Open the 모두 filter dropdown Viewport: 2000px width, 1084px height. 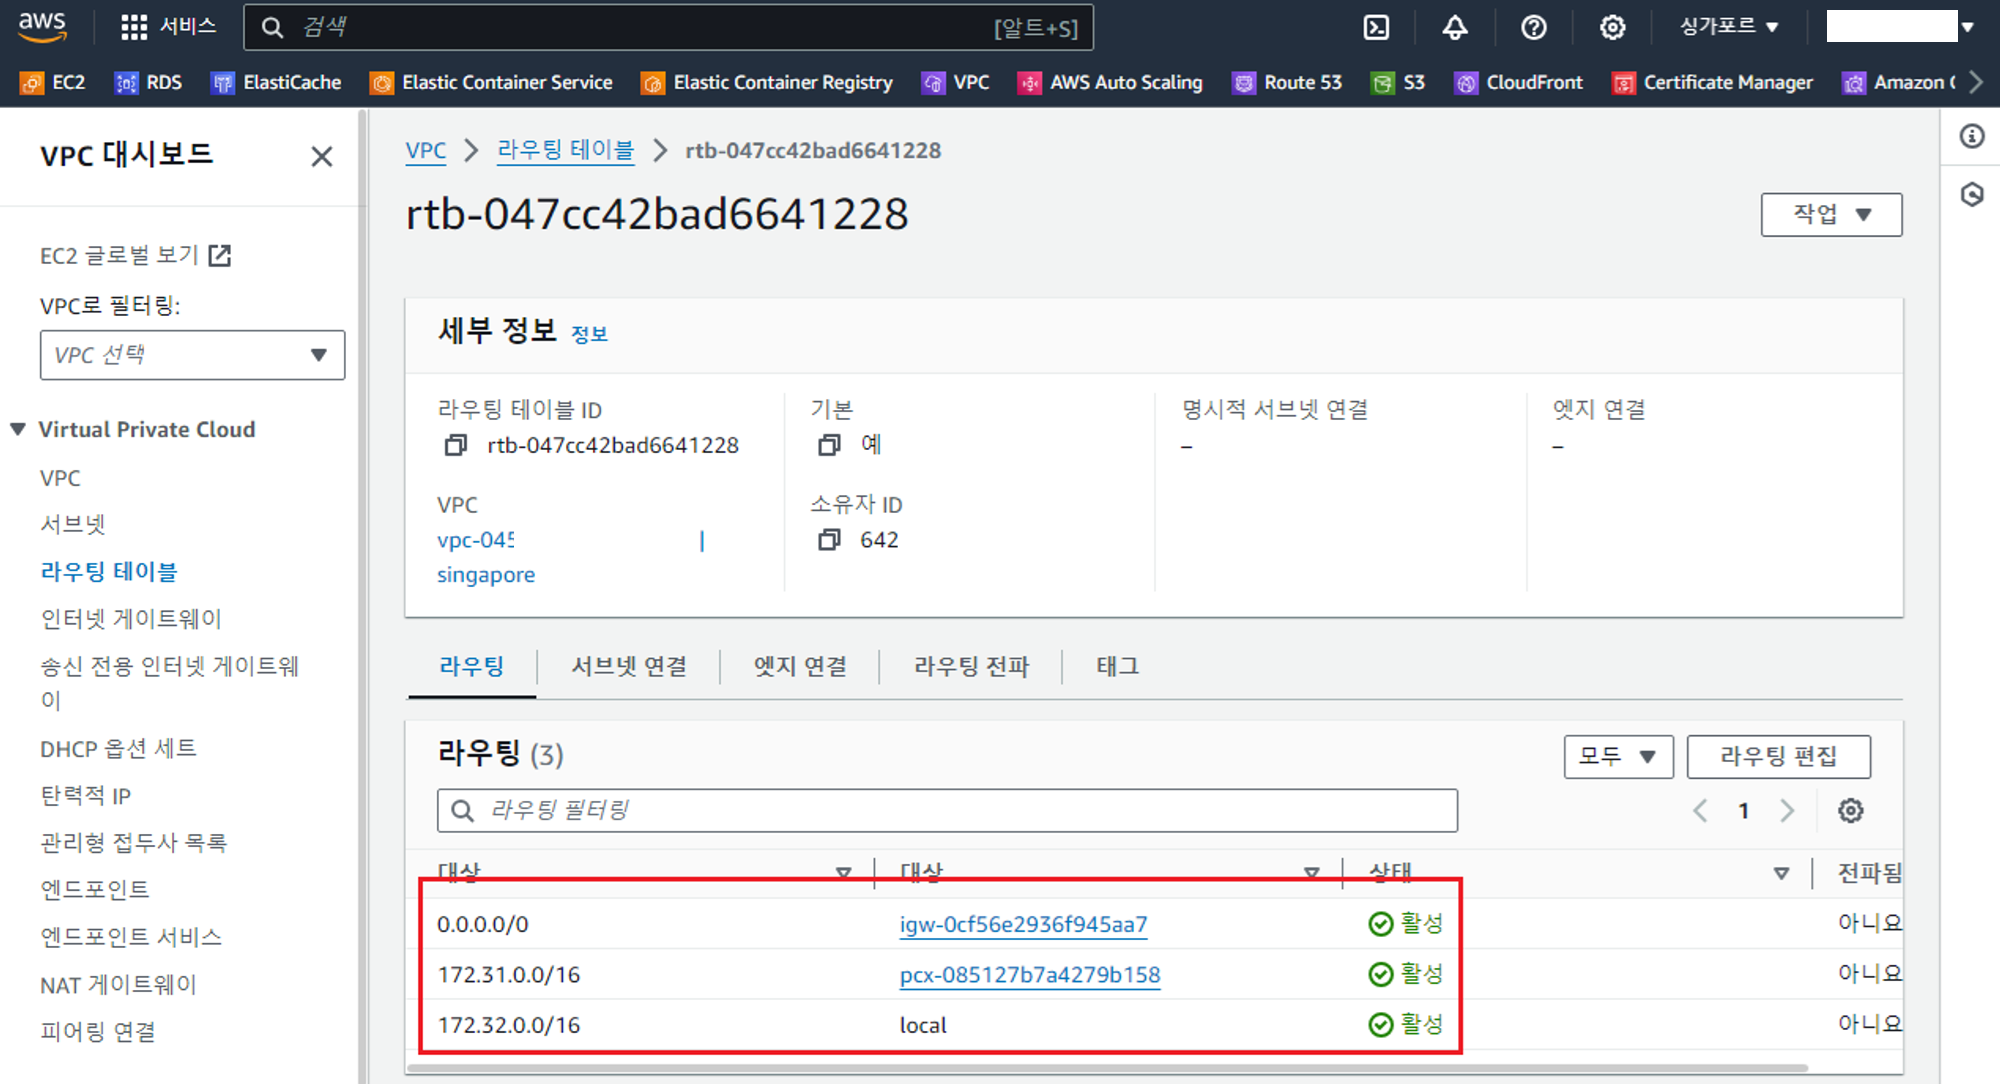click(1617, 756)
